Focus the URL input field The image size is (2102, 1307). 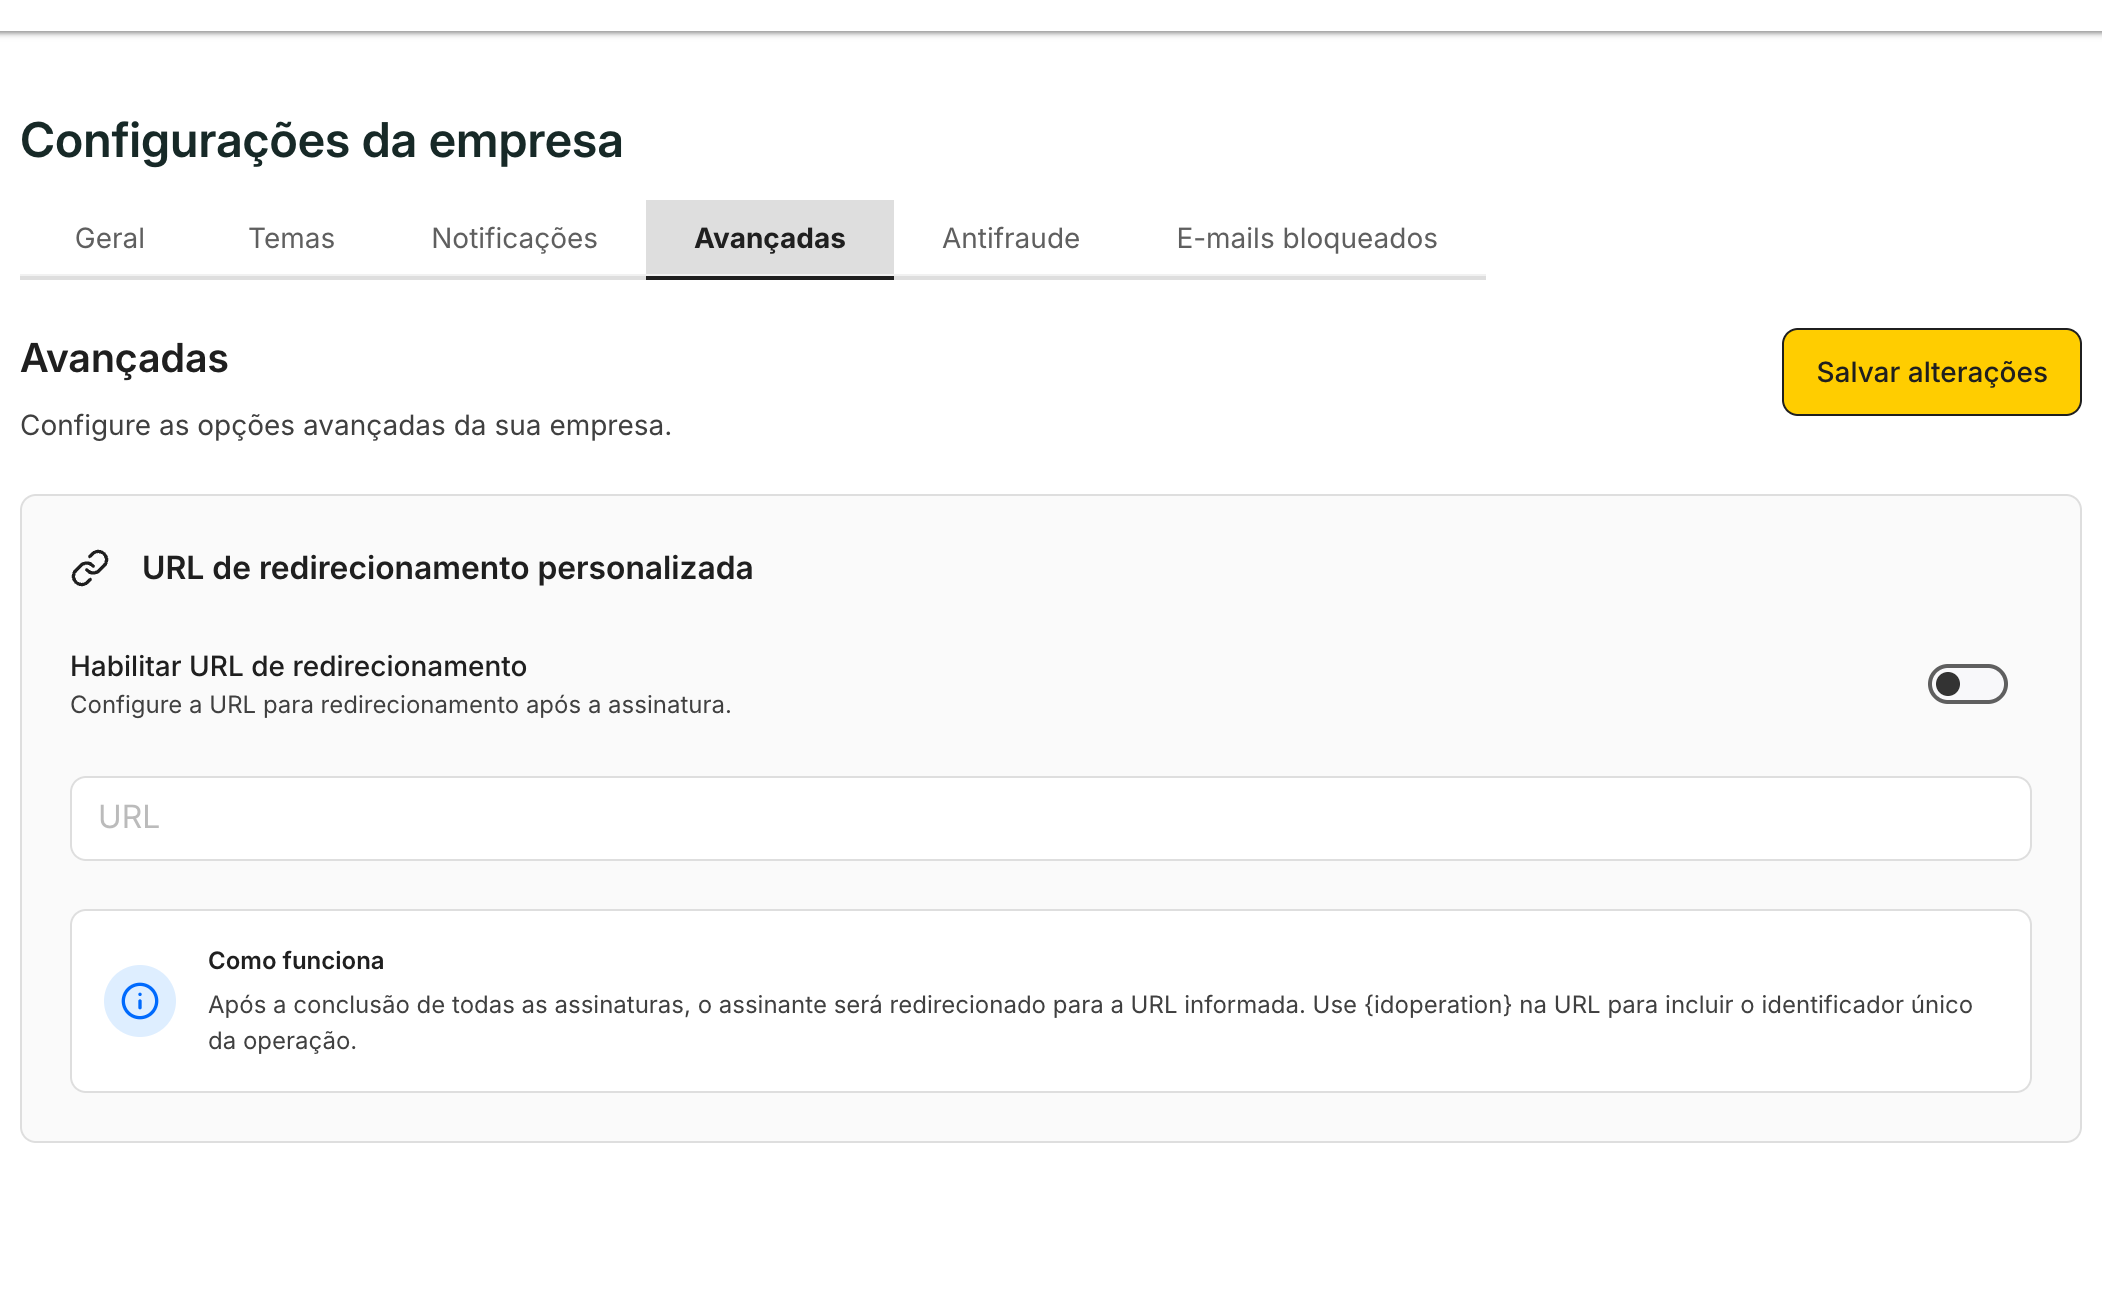point(1050,818)
